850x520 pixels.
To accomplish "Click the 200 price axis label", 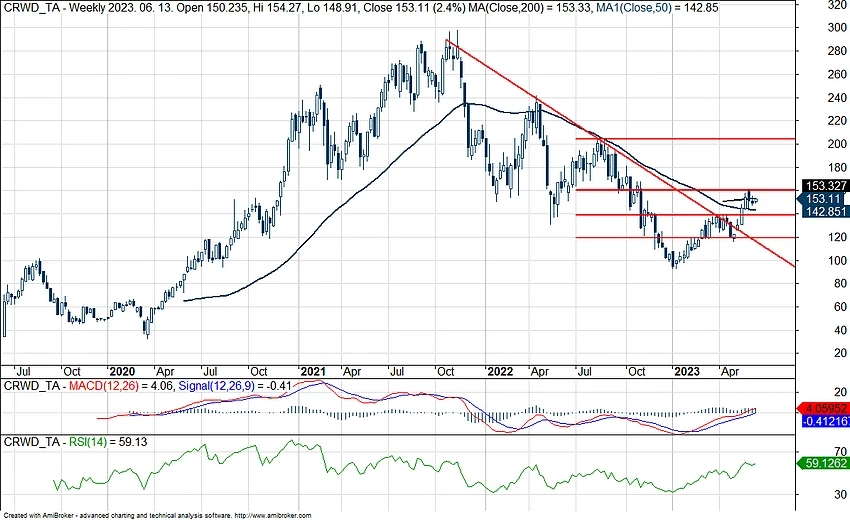I will point(838,144).
